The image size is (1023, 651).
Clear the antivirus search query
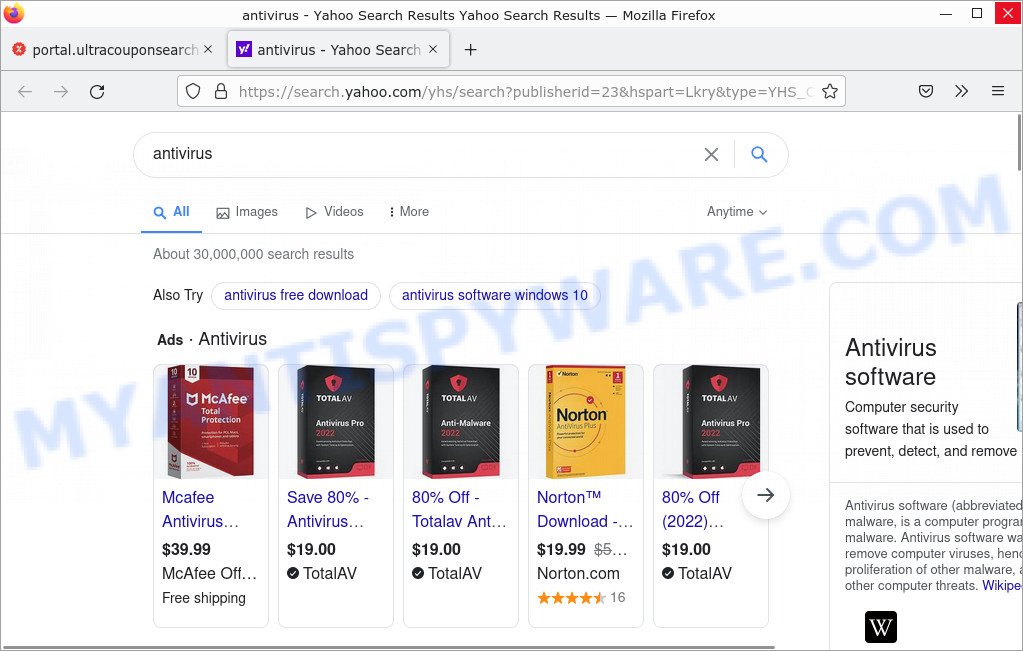(x=711, y=155)
